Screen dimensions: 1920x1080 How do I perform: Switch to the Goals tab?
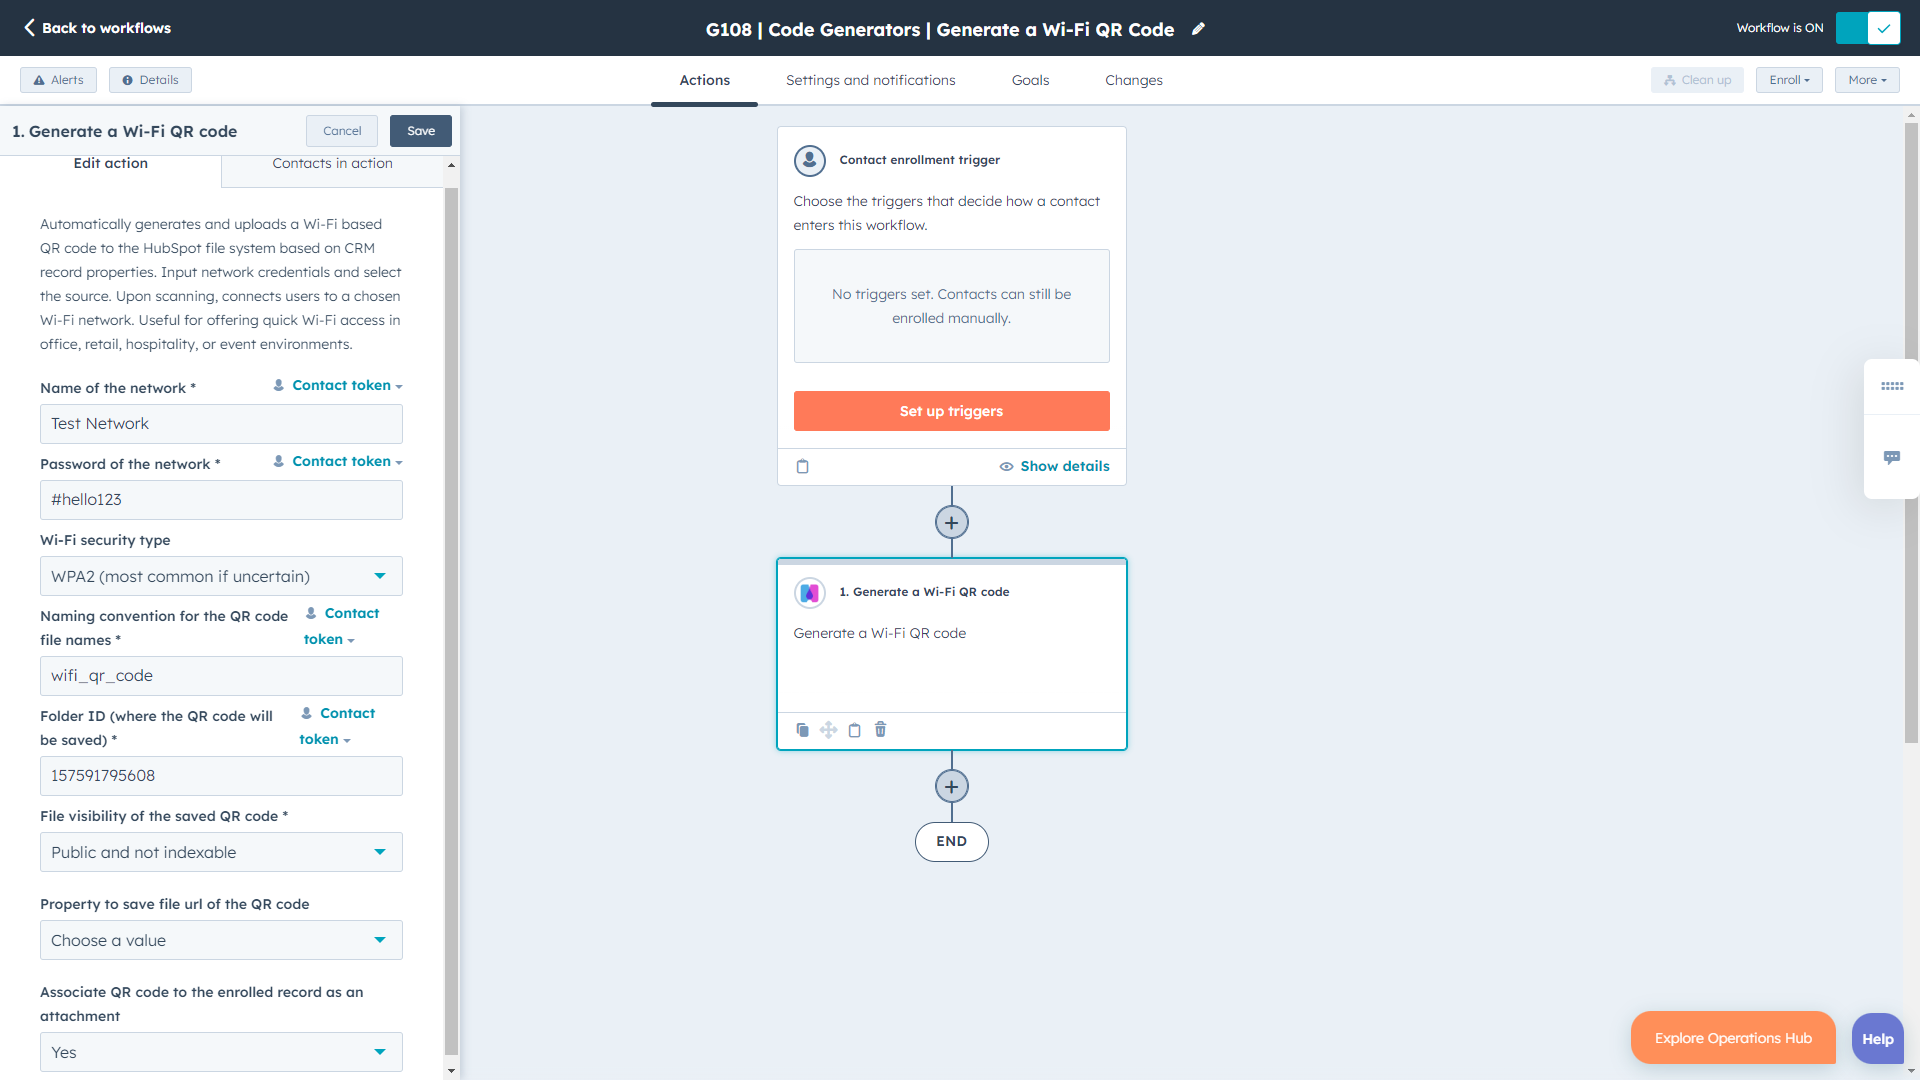pos(1029,80)
